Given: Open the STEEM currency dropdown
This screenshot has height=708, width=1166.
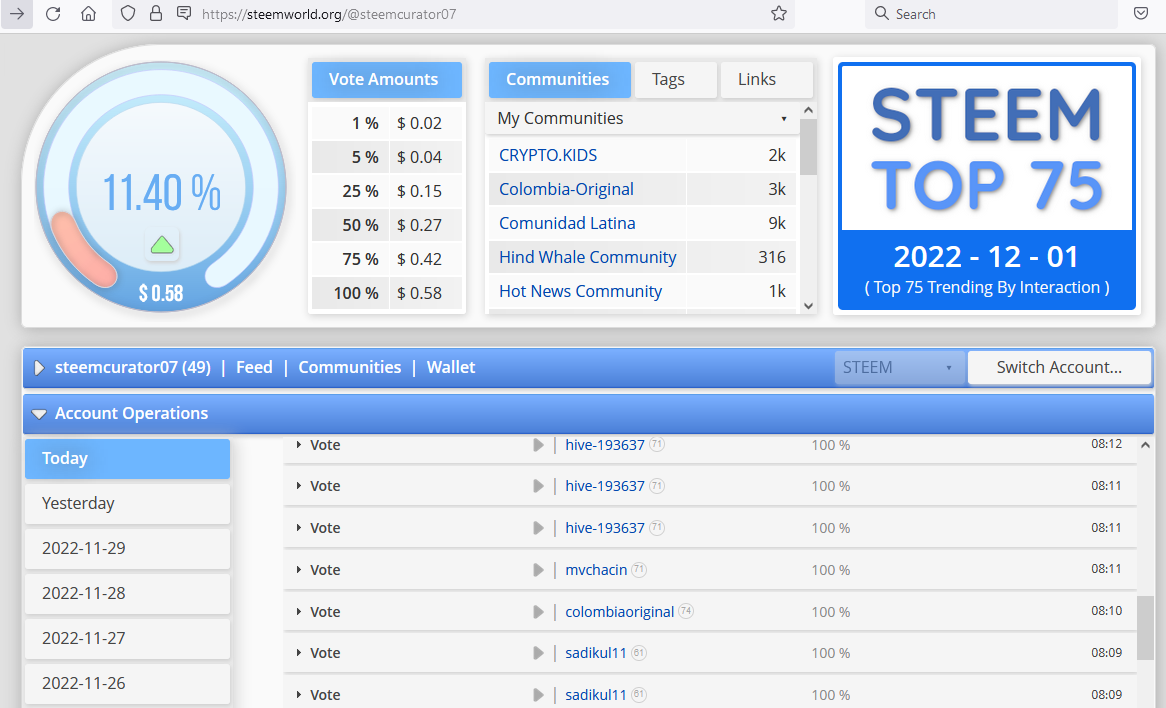Looking at the screenshot, I should pyautogui.click(x=899, y=367).
